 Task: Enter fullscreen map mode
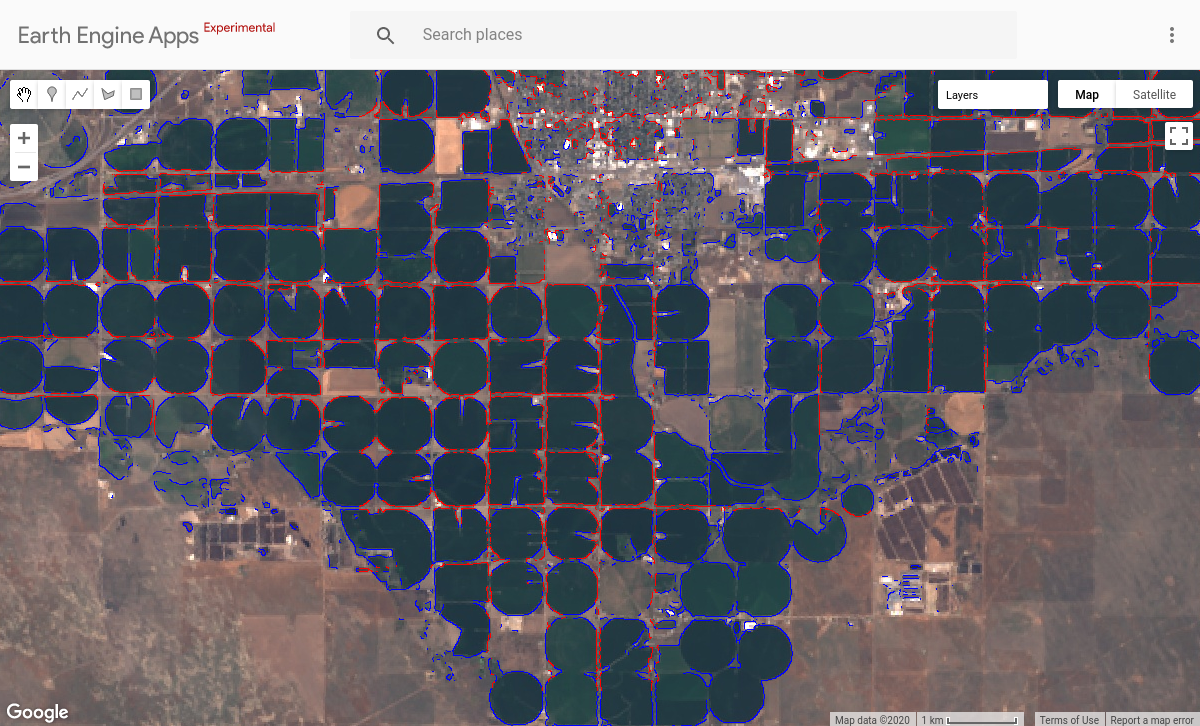point(1178,135)
